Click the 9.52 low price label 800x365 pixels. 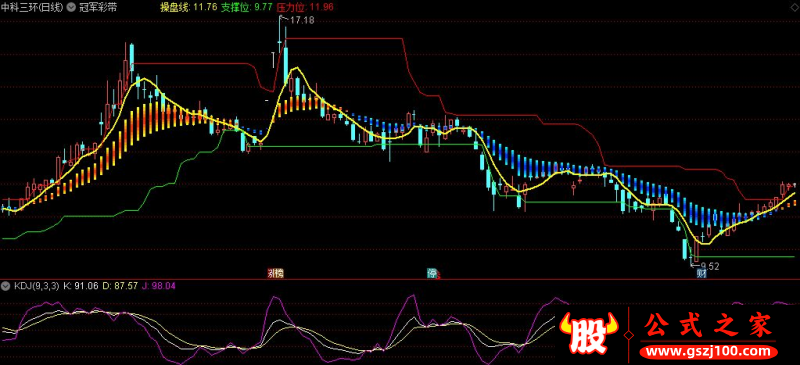[710, 266]
